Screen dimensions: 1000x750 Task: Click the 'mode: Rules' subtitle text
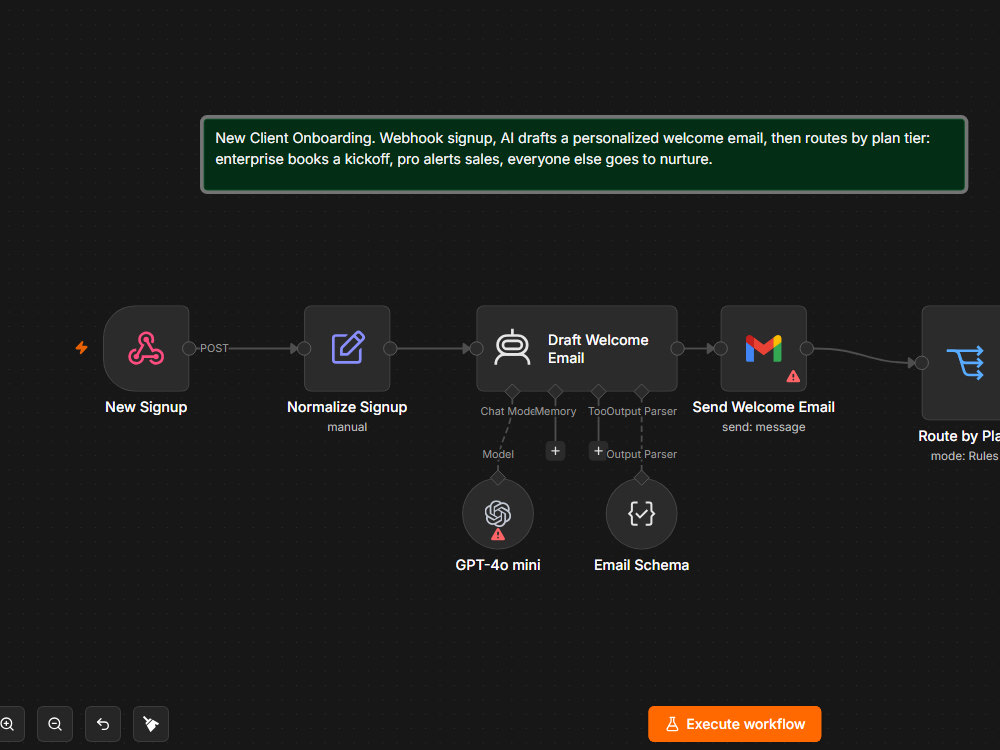964,456
